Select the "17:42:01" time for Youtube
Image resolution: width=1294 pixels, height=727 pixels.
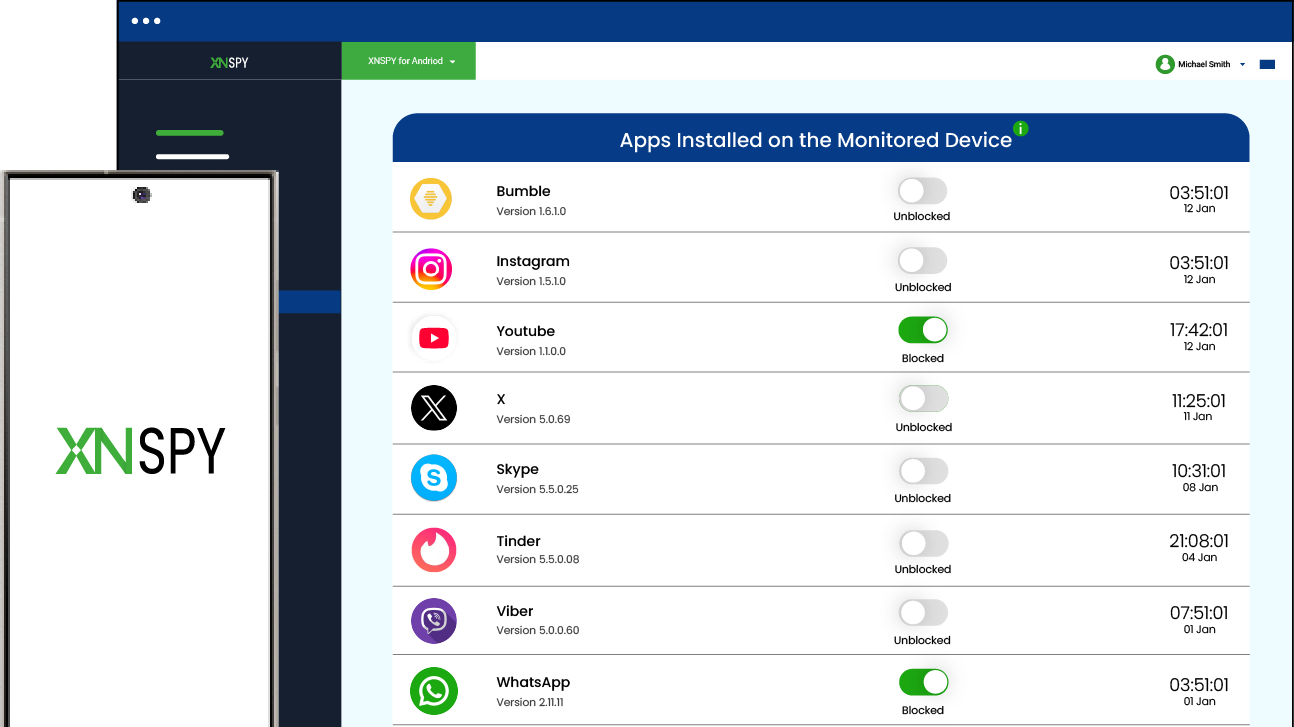(1199, 330)
